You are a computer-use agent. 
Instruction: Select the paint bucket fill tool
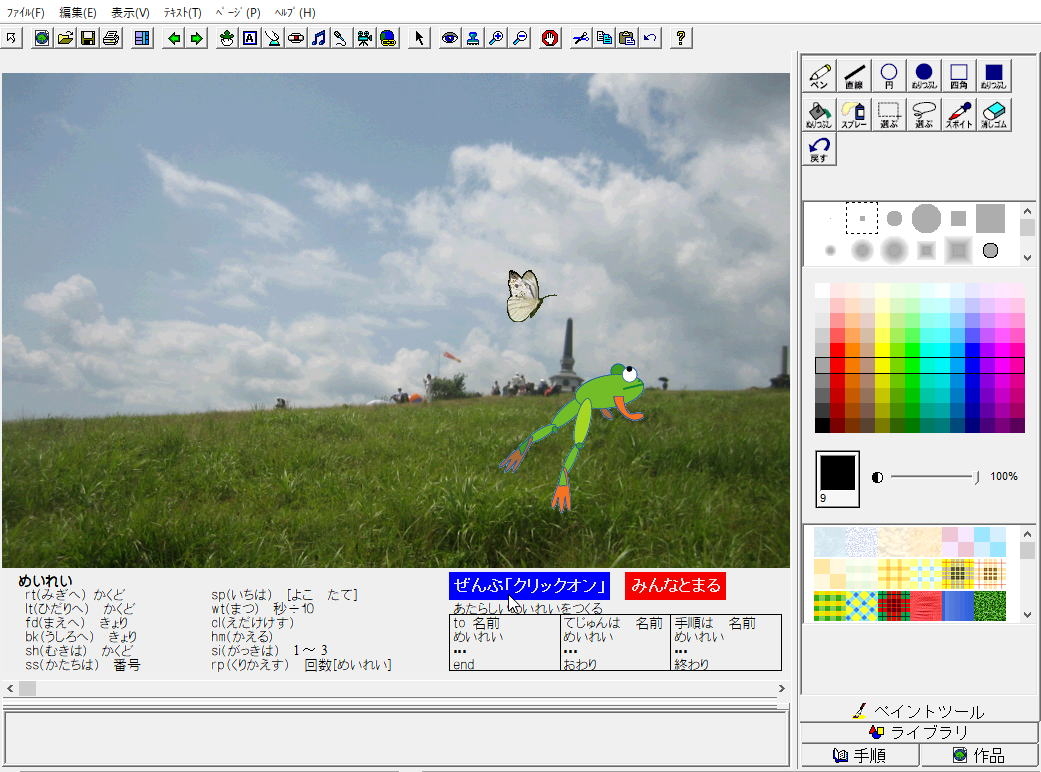(819, 114)
